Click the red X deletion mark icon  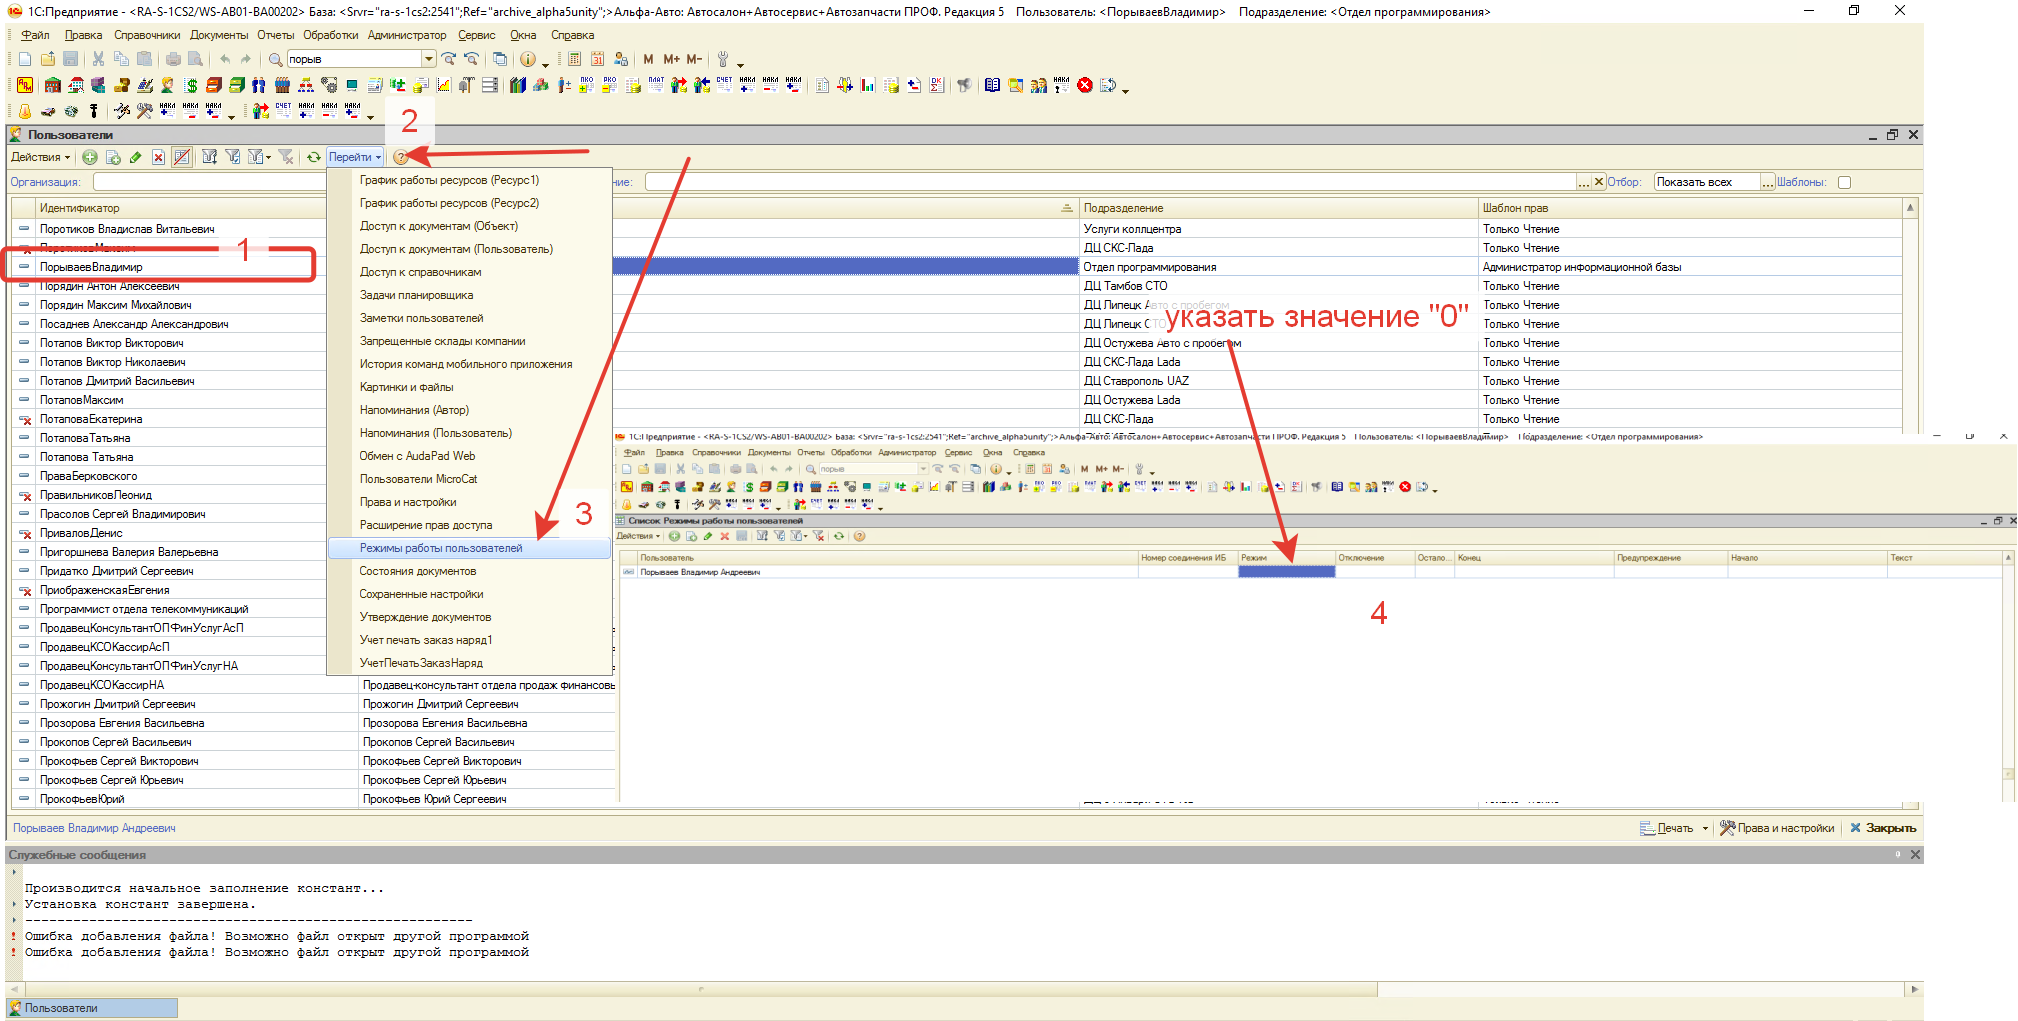coord(158,157)
